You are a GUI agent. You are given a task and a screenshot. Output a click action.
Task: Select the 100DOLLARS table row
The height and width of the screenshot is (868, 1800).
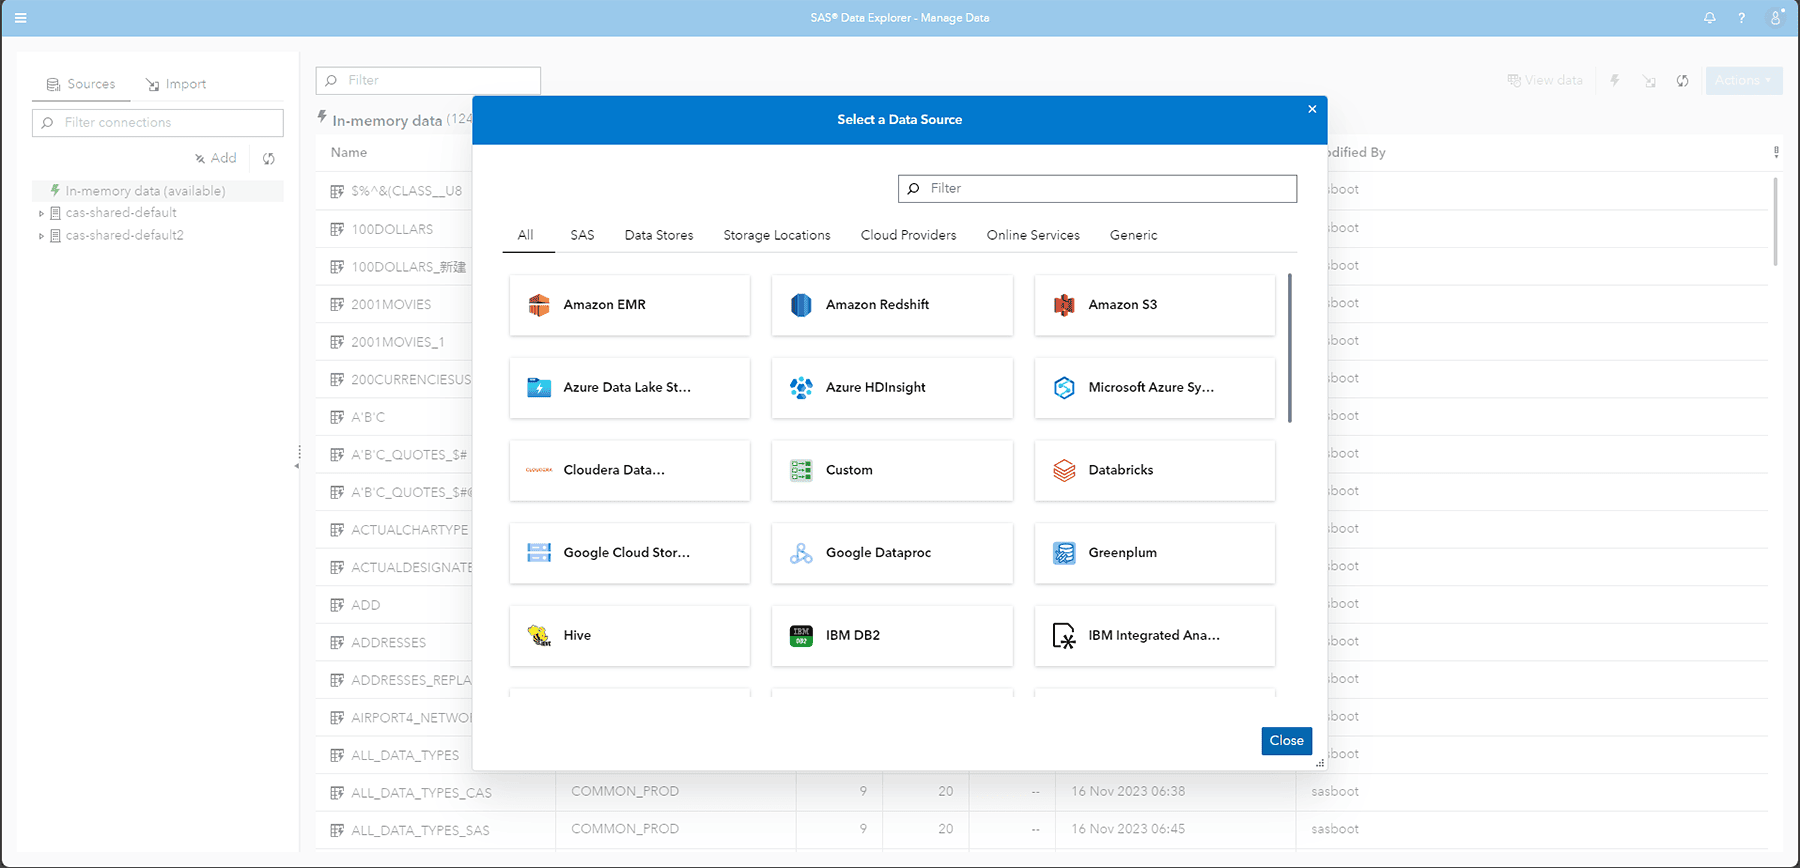tap(392, 229)
